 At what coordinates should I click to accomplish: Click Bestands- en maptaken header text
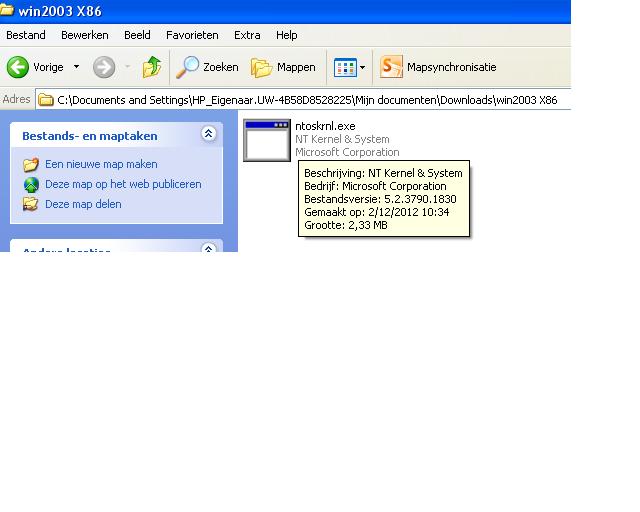(x=90, y=136)
